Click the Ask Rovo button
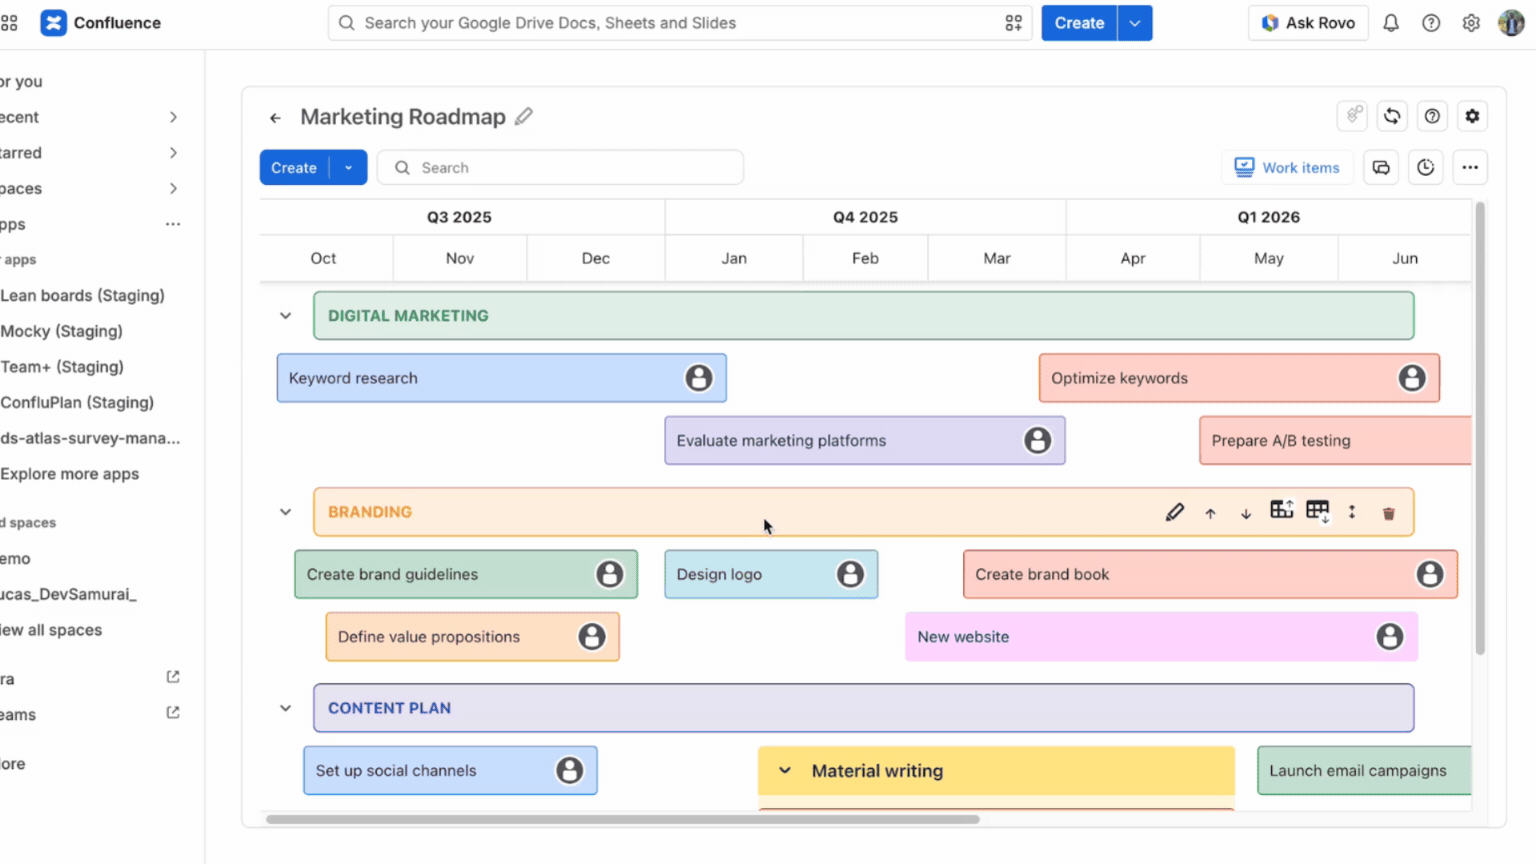 click(x=1308, y=23)
